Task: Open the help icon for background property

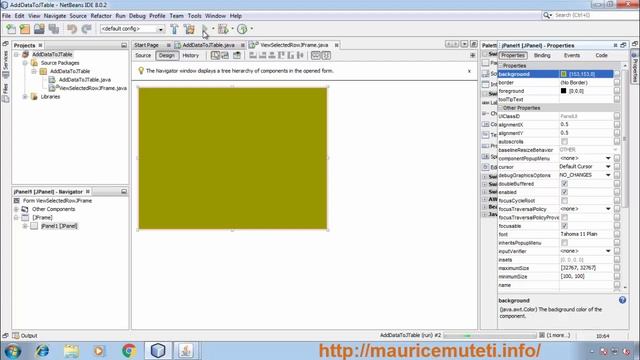Action: click(x=622, y=300)
